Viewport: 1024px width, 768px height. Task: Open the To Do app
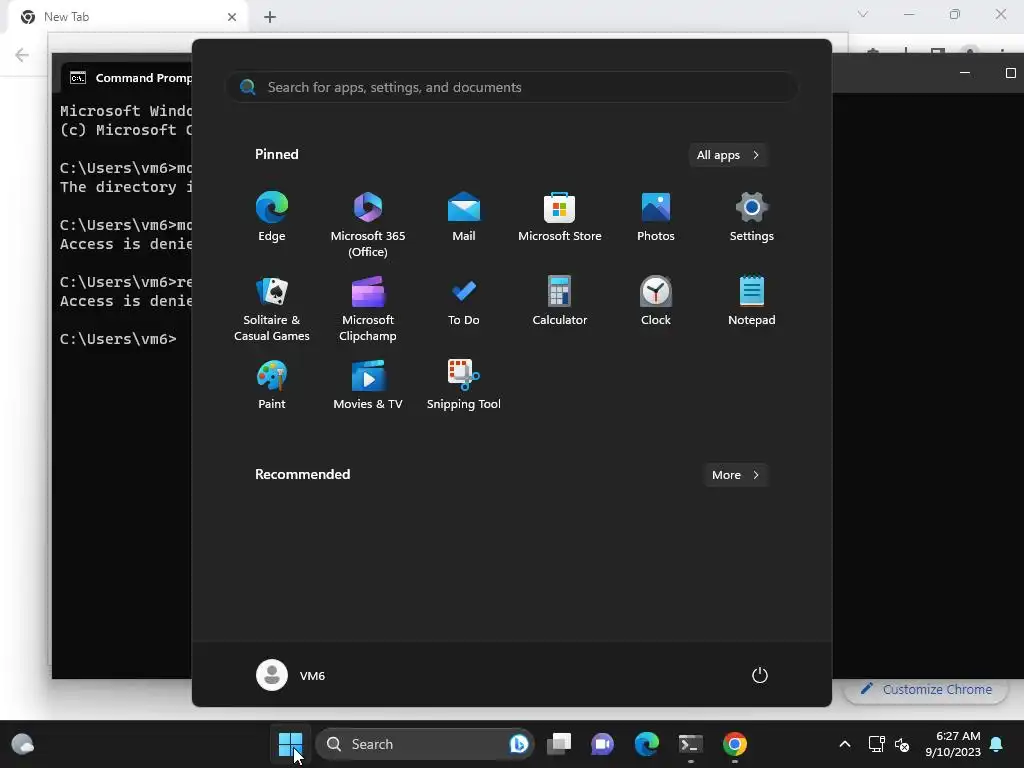pos(464,300)
